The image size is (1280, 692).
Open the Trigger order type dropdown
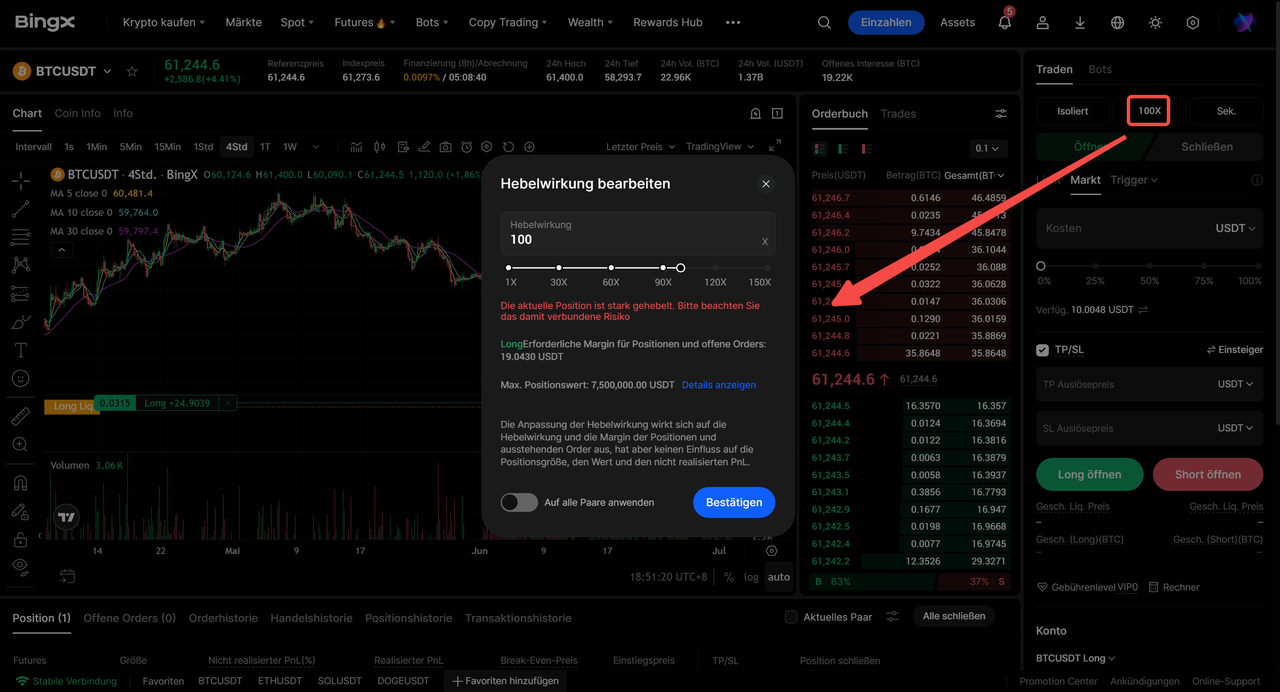(x=1134, y=180)
